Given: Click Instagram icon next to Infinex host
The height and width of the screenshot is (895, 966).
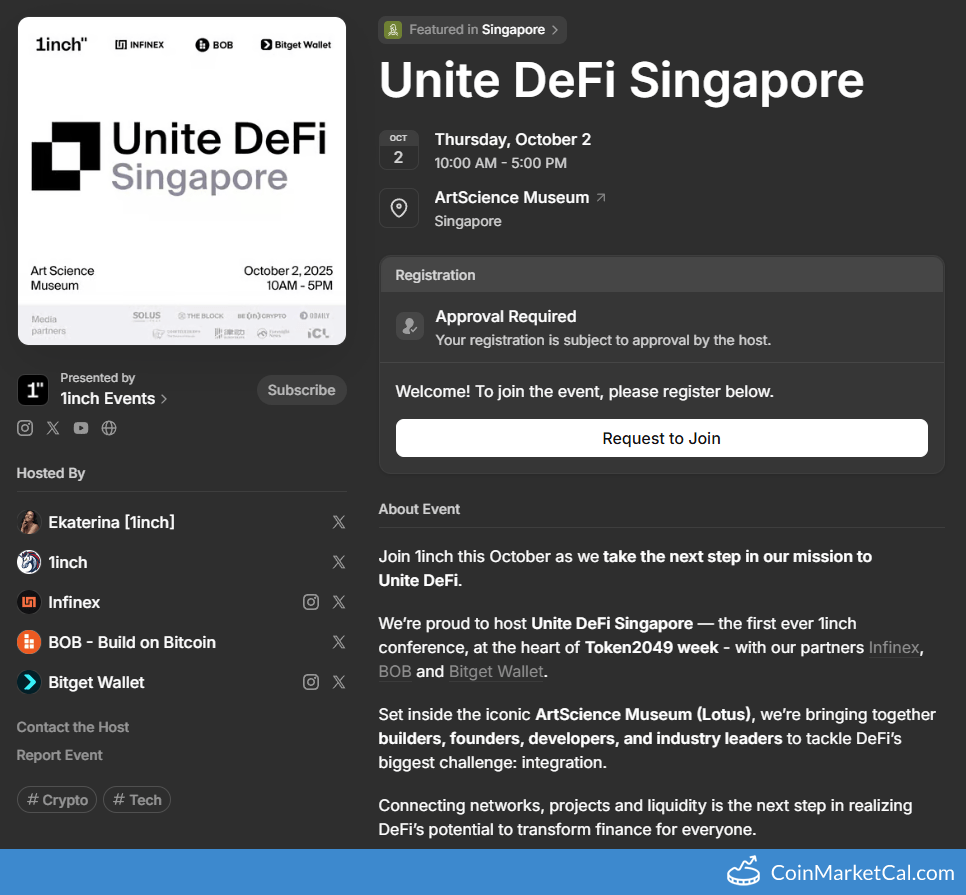Looking at the screenshot, I should point(311,602).
